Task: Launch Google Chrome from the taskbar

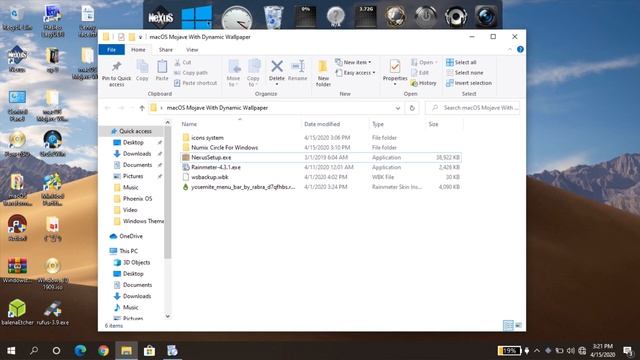Action: click(x=103, y=351)
